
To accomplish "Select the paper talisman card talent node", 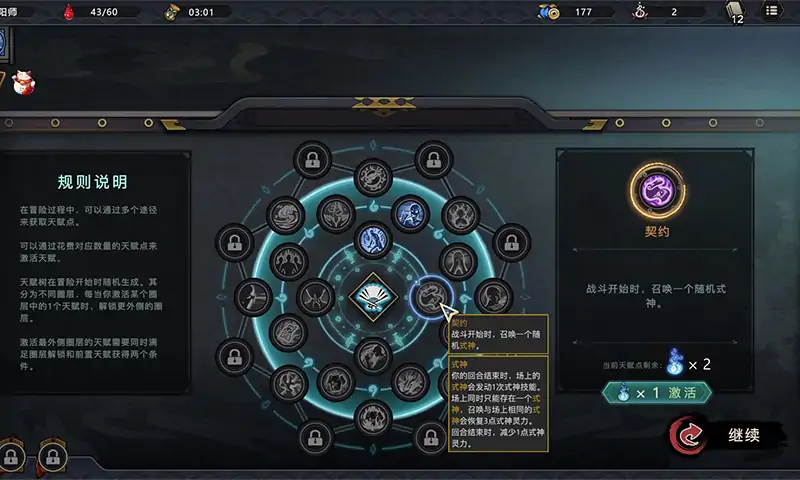I will (x=288, y=333).
